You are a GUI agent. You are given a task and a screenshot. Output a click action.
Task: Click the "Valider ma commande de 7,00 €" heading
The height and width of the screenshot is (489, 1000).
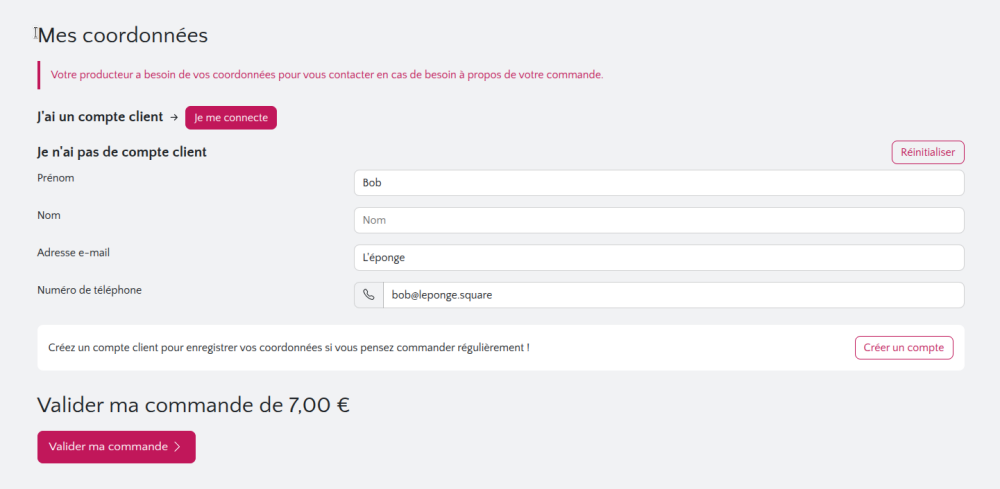click(193, 405)
